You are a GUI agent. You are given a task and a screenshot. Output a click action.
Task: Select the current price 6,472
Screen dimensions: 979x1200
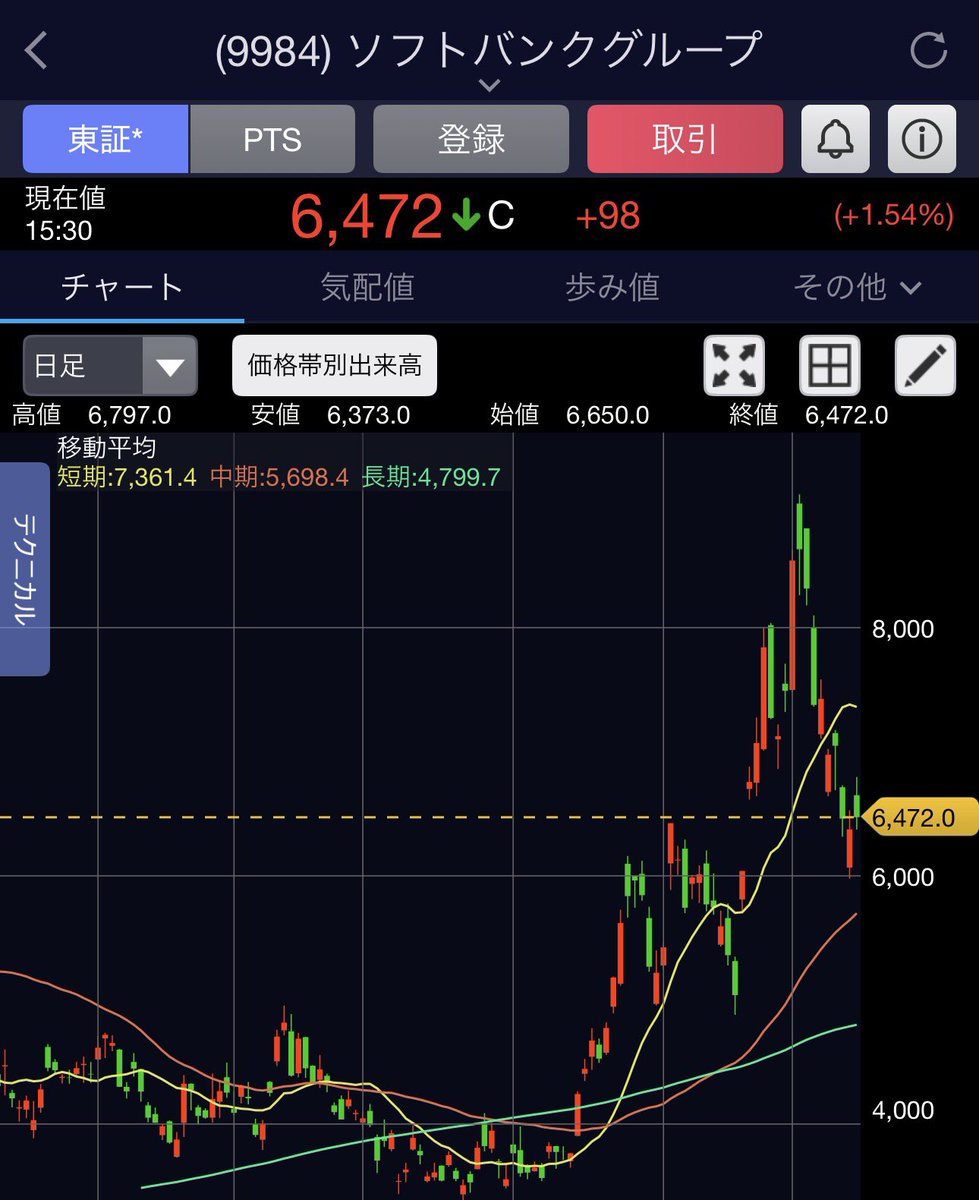point(366,215)
